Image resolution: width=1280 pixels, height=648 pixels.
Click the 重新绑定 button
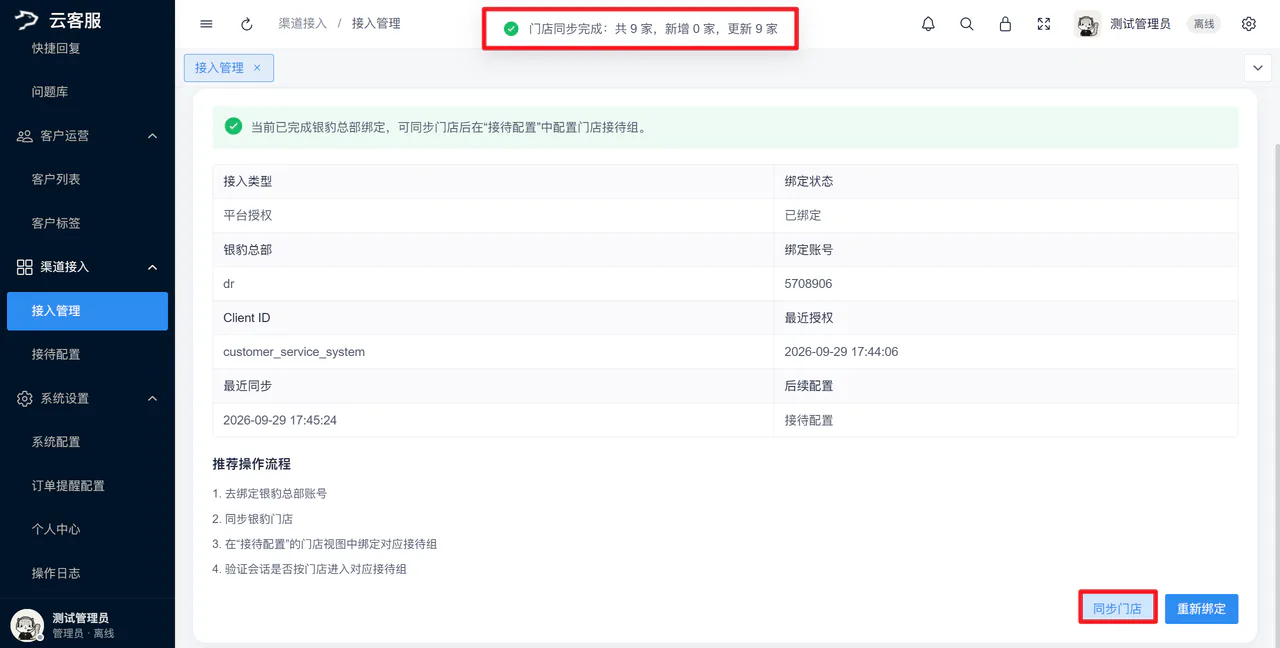1201,608
